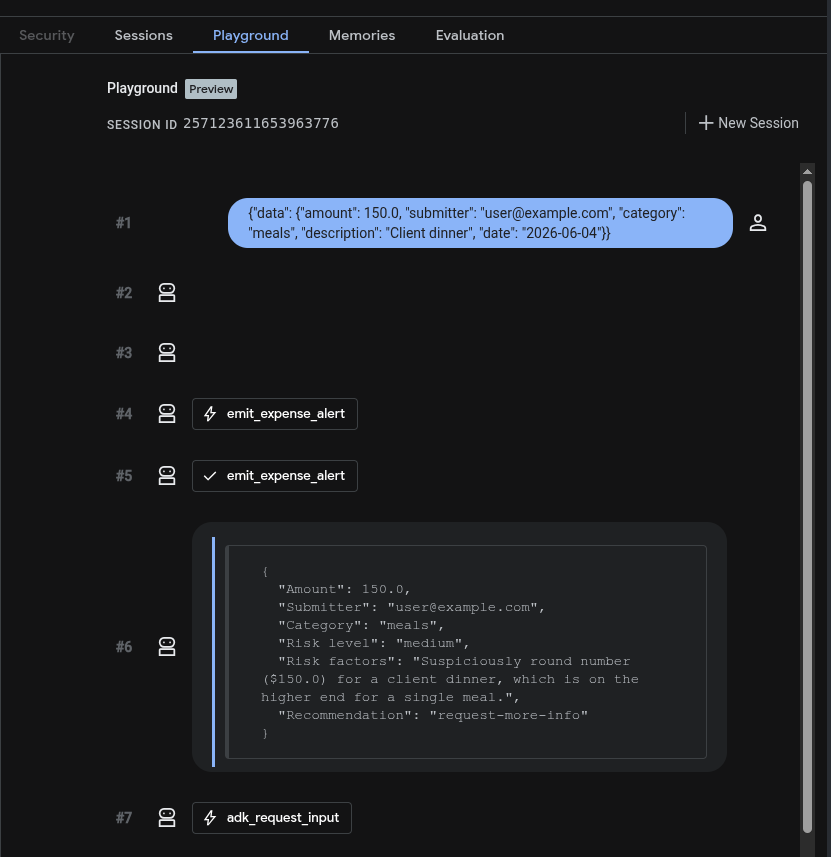831x857 pixels.
Task: Click the "Amount": 150.0 line in output
Action: tap(344, 589)
